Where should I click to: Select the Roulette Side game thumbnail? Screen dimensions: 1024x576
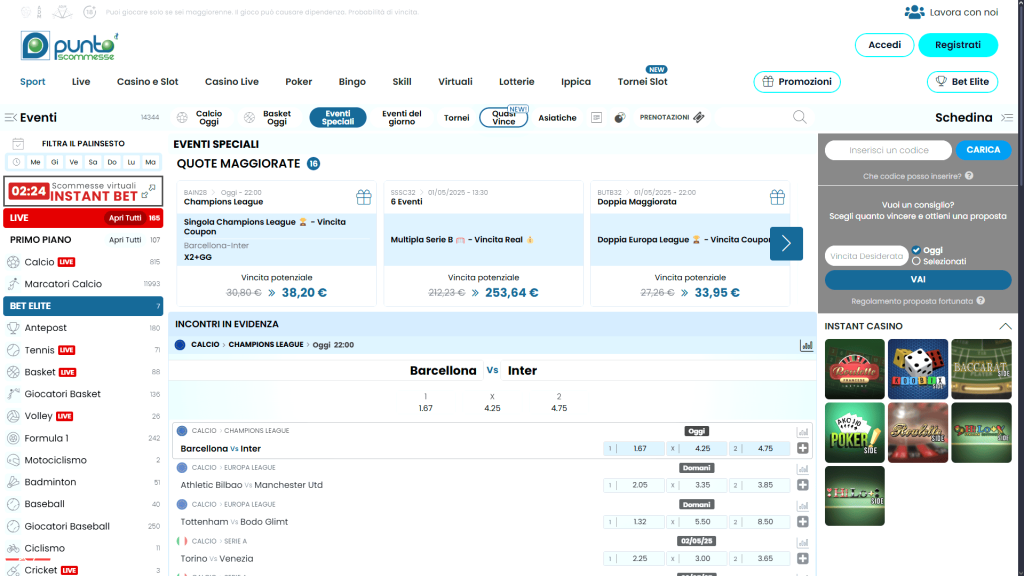tap(917, 432)
